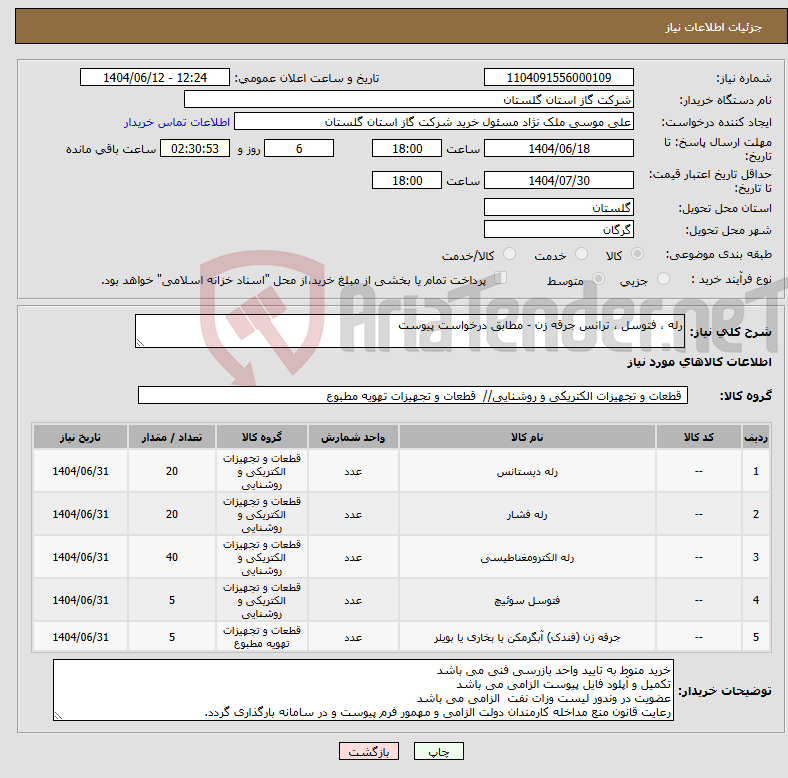
Task: Click the چاپ button
Action: coord(438,751)
